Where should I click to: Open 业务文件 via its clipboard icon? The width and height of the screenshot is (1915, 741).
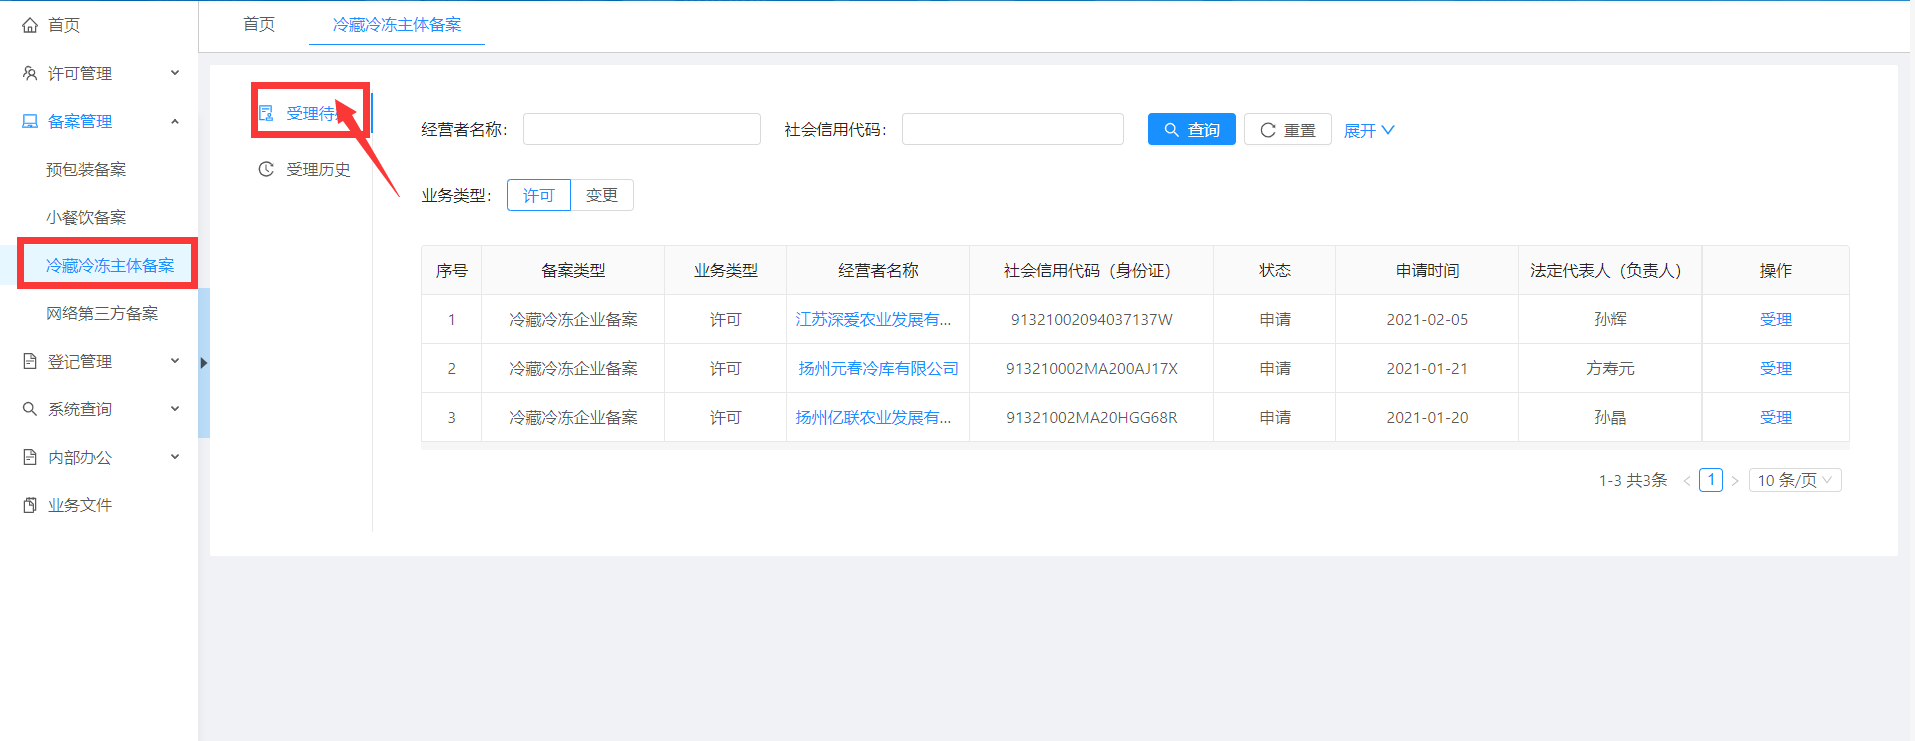coord(30,505)
